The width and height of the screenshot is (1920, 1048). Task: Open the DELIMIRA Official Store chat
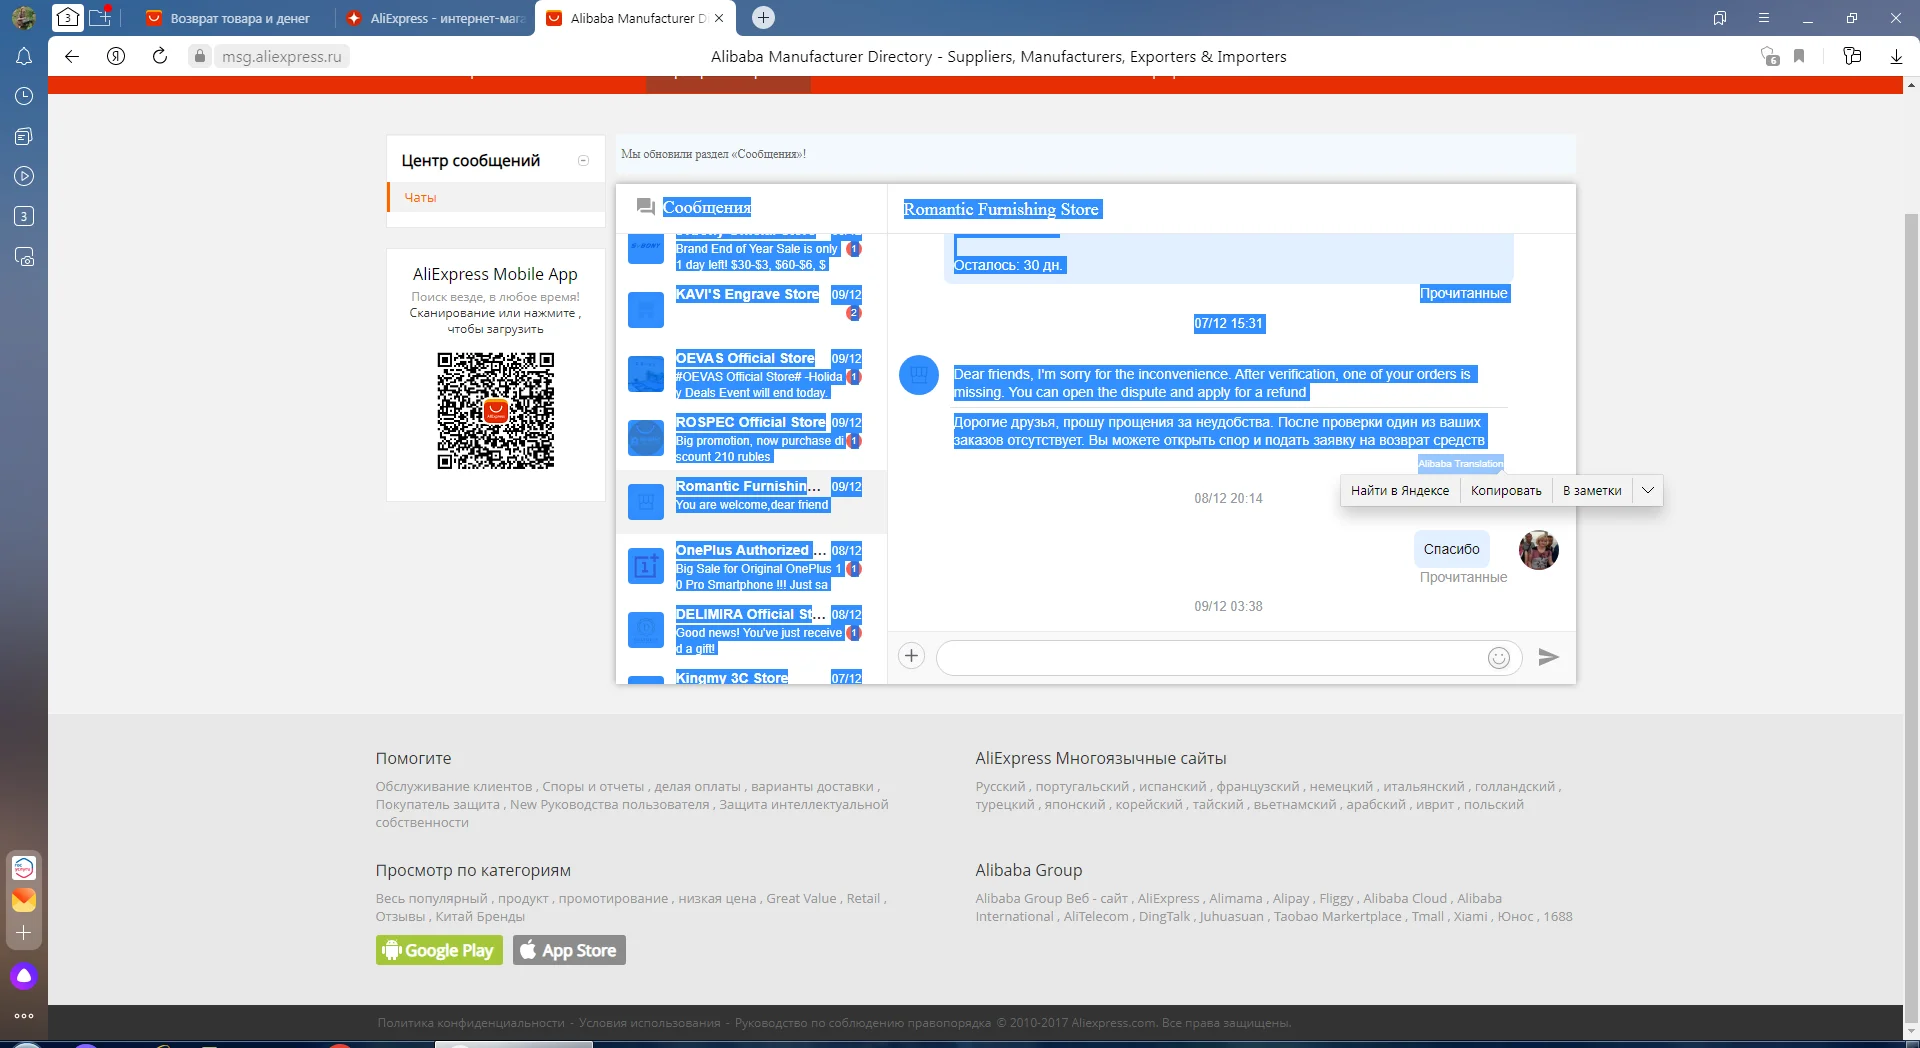point(751,630)
